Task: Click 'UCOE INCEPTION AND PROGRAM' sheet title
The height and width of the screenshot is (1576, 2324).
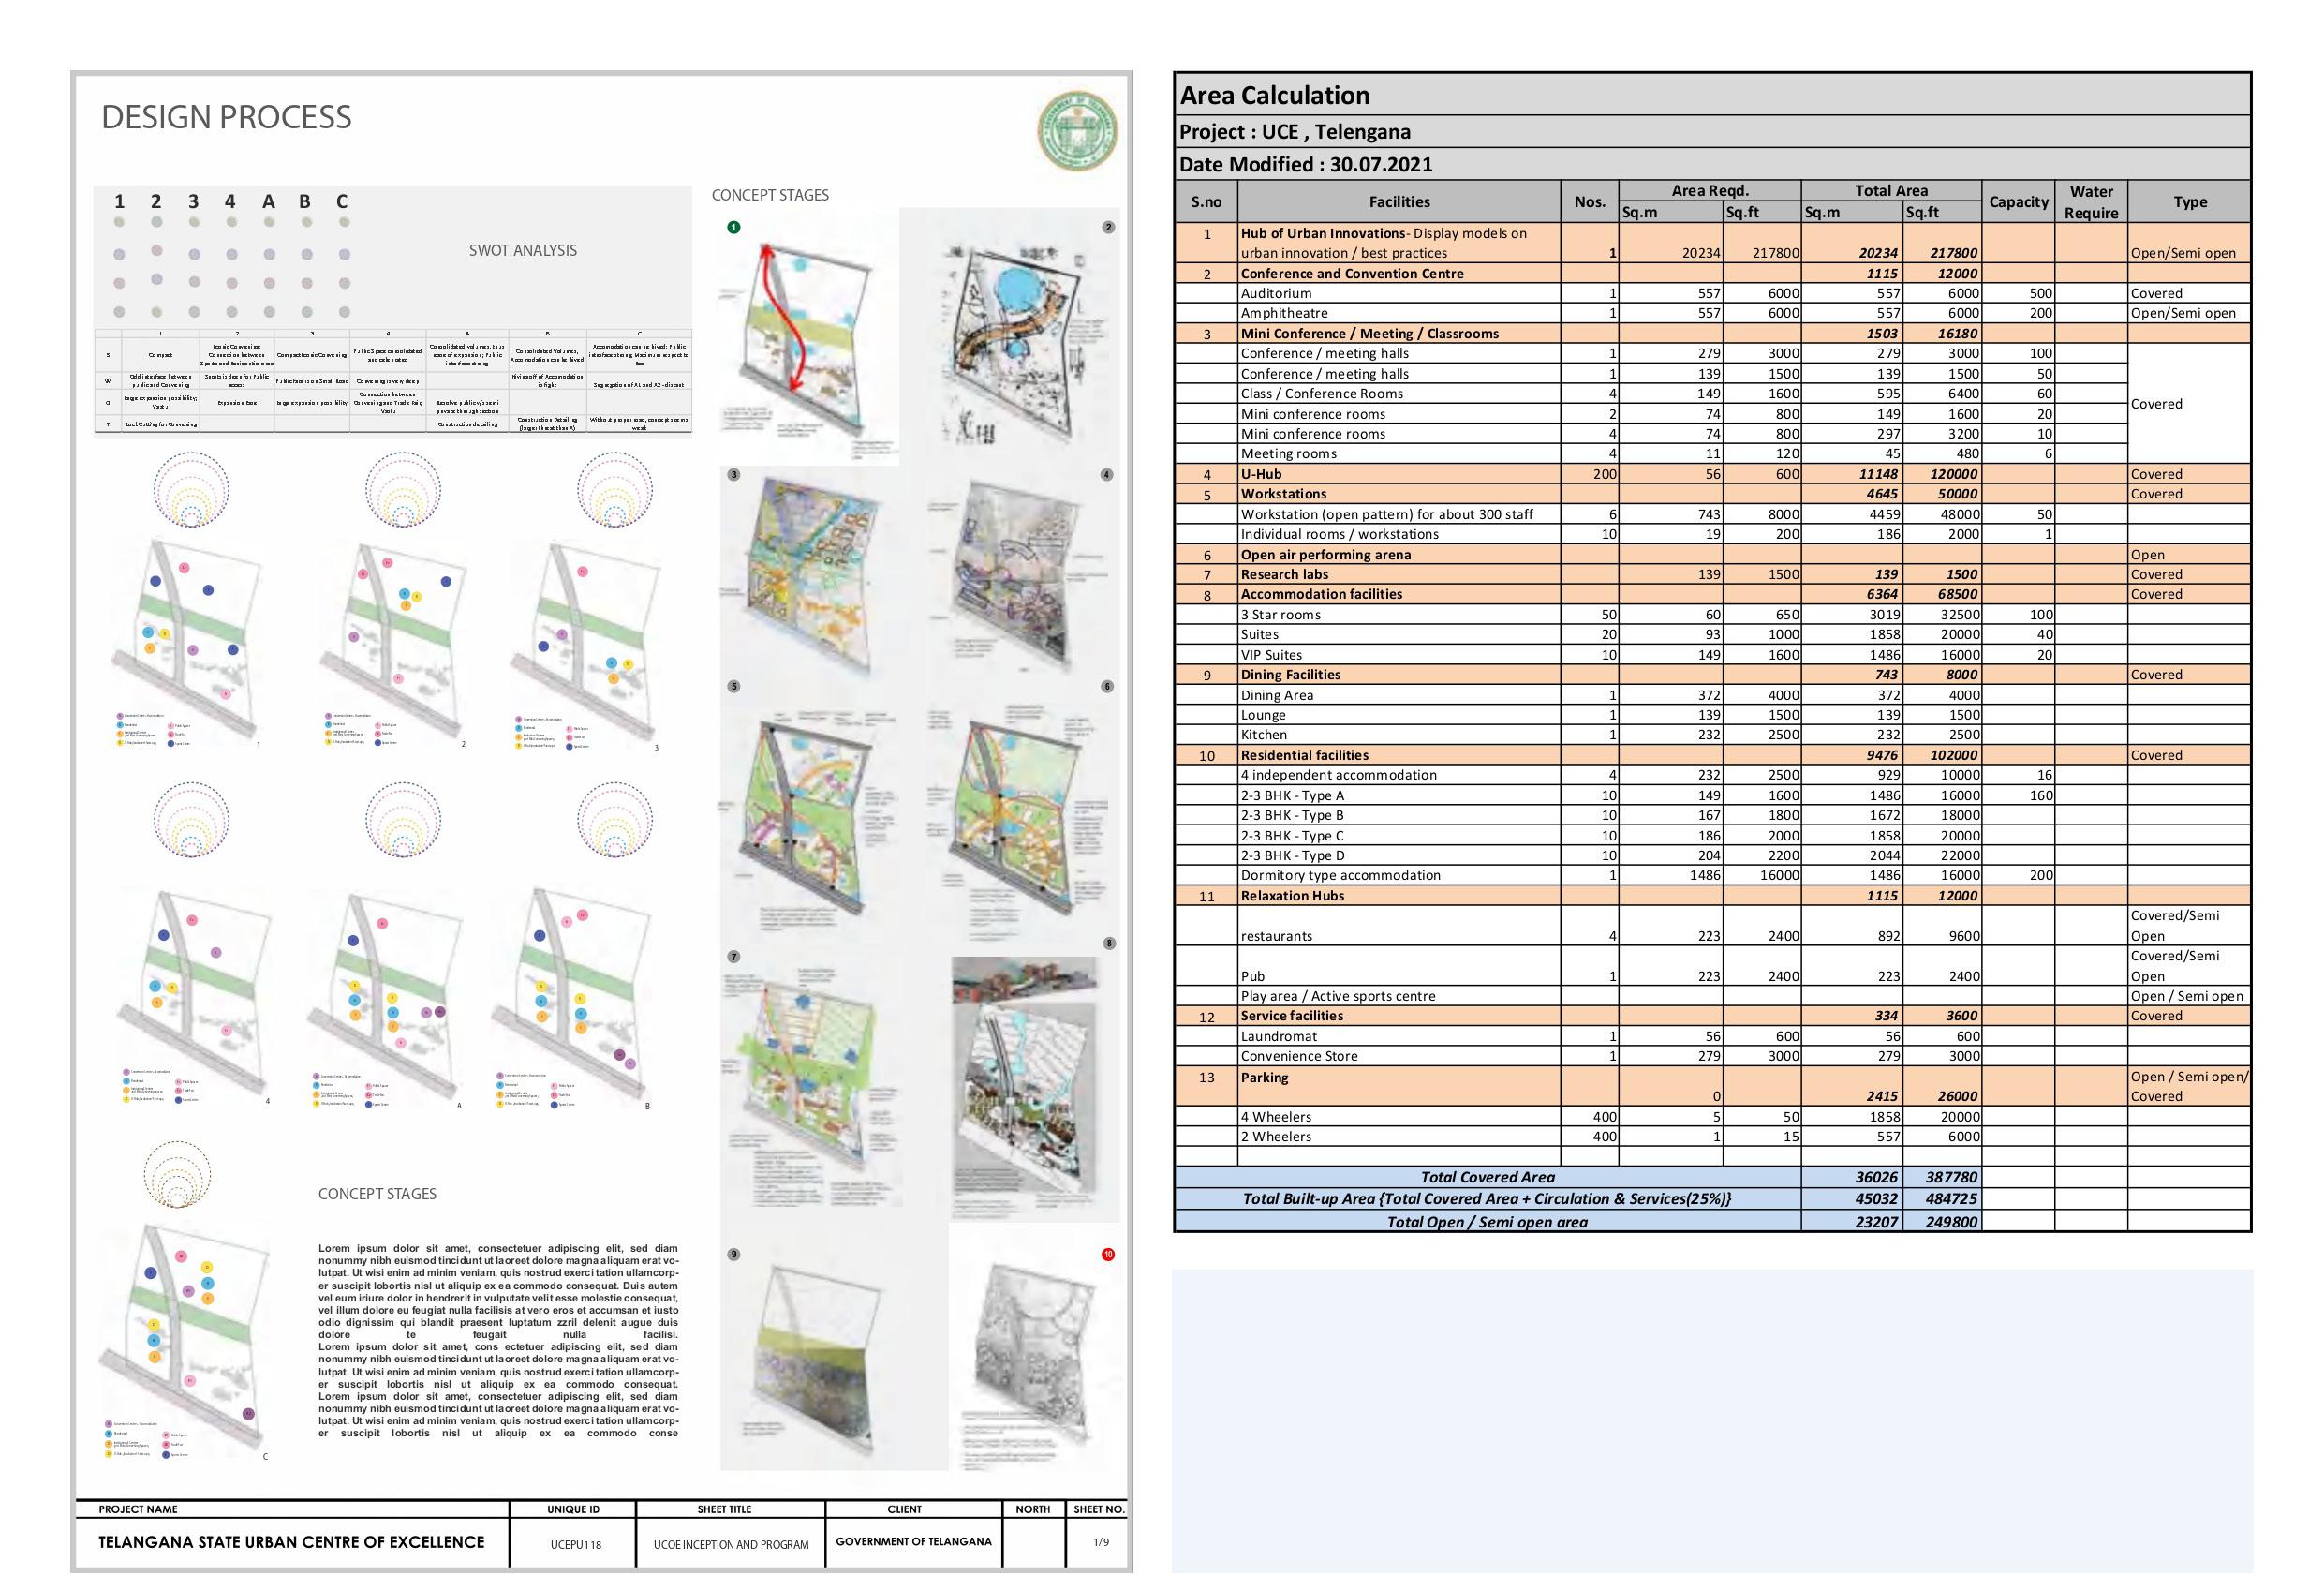Action: tap(731, 1545)
